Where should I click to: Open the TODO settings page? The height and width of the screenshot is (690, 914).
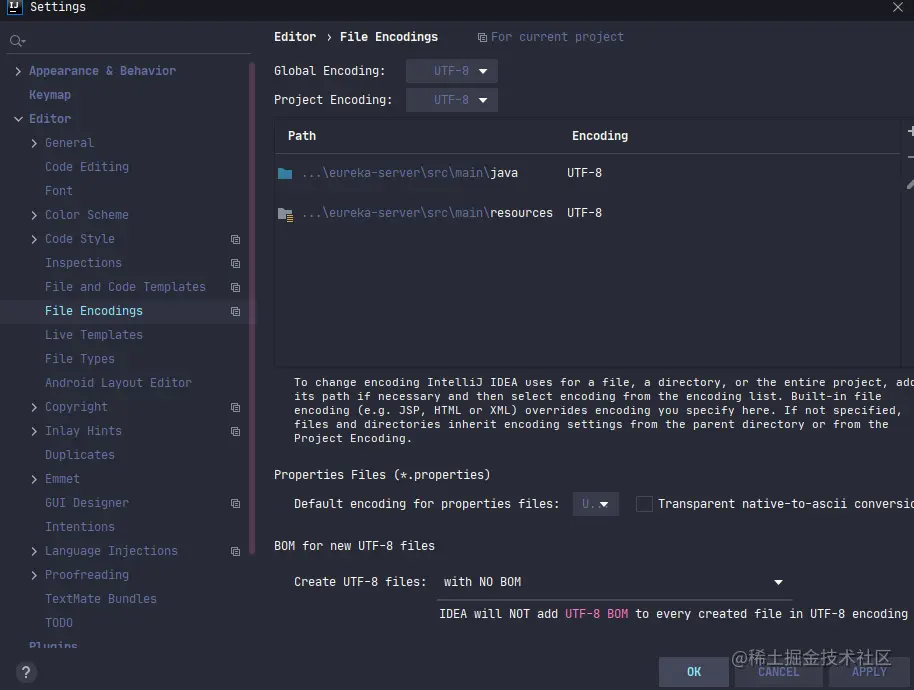59,623
